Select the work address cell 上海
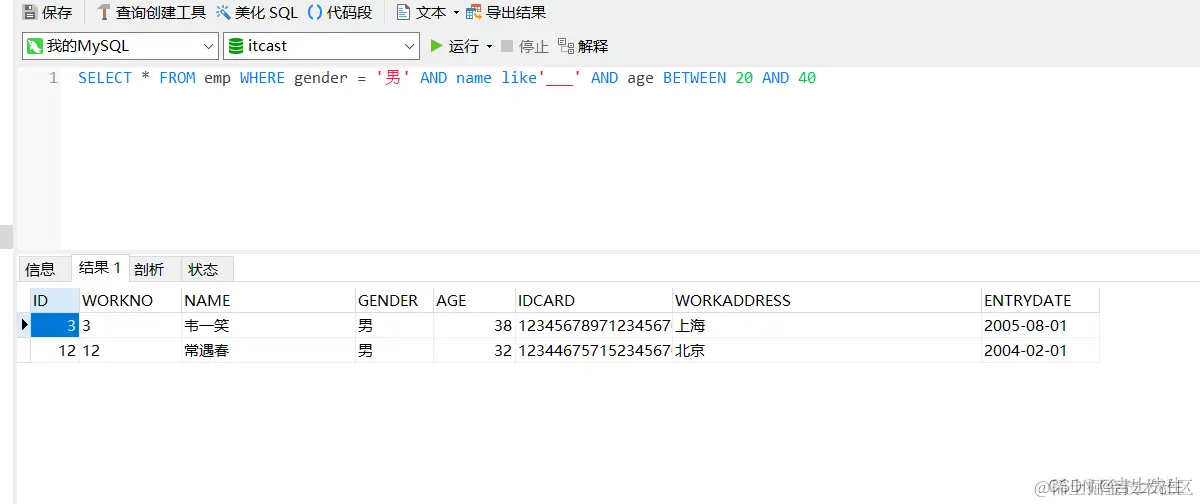The height and width of the screenshot is (504, 1200). tap(827, 325)
